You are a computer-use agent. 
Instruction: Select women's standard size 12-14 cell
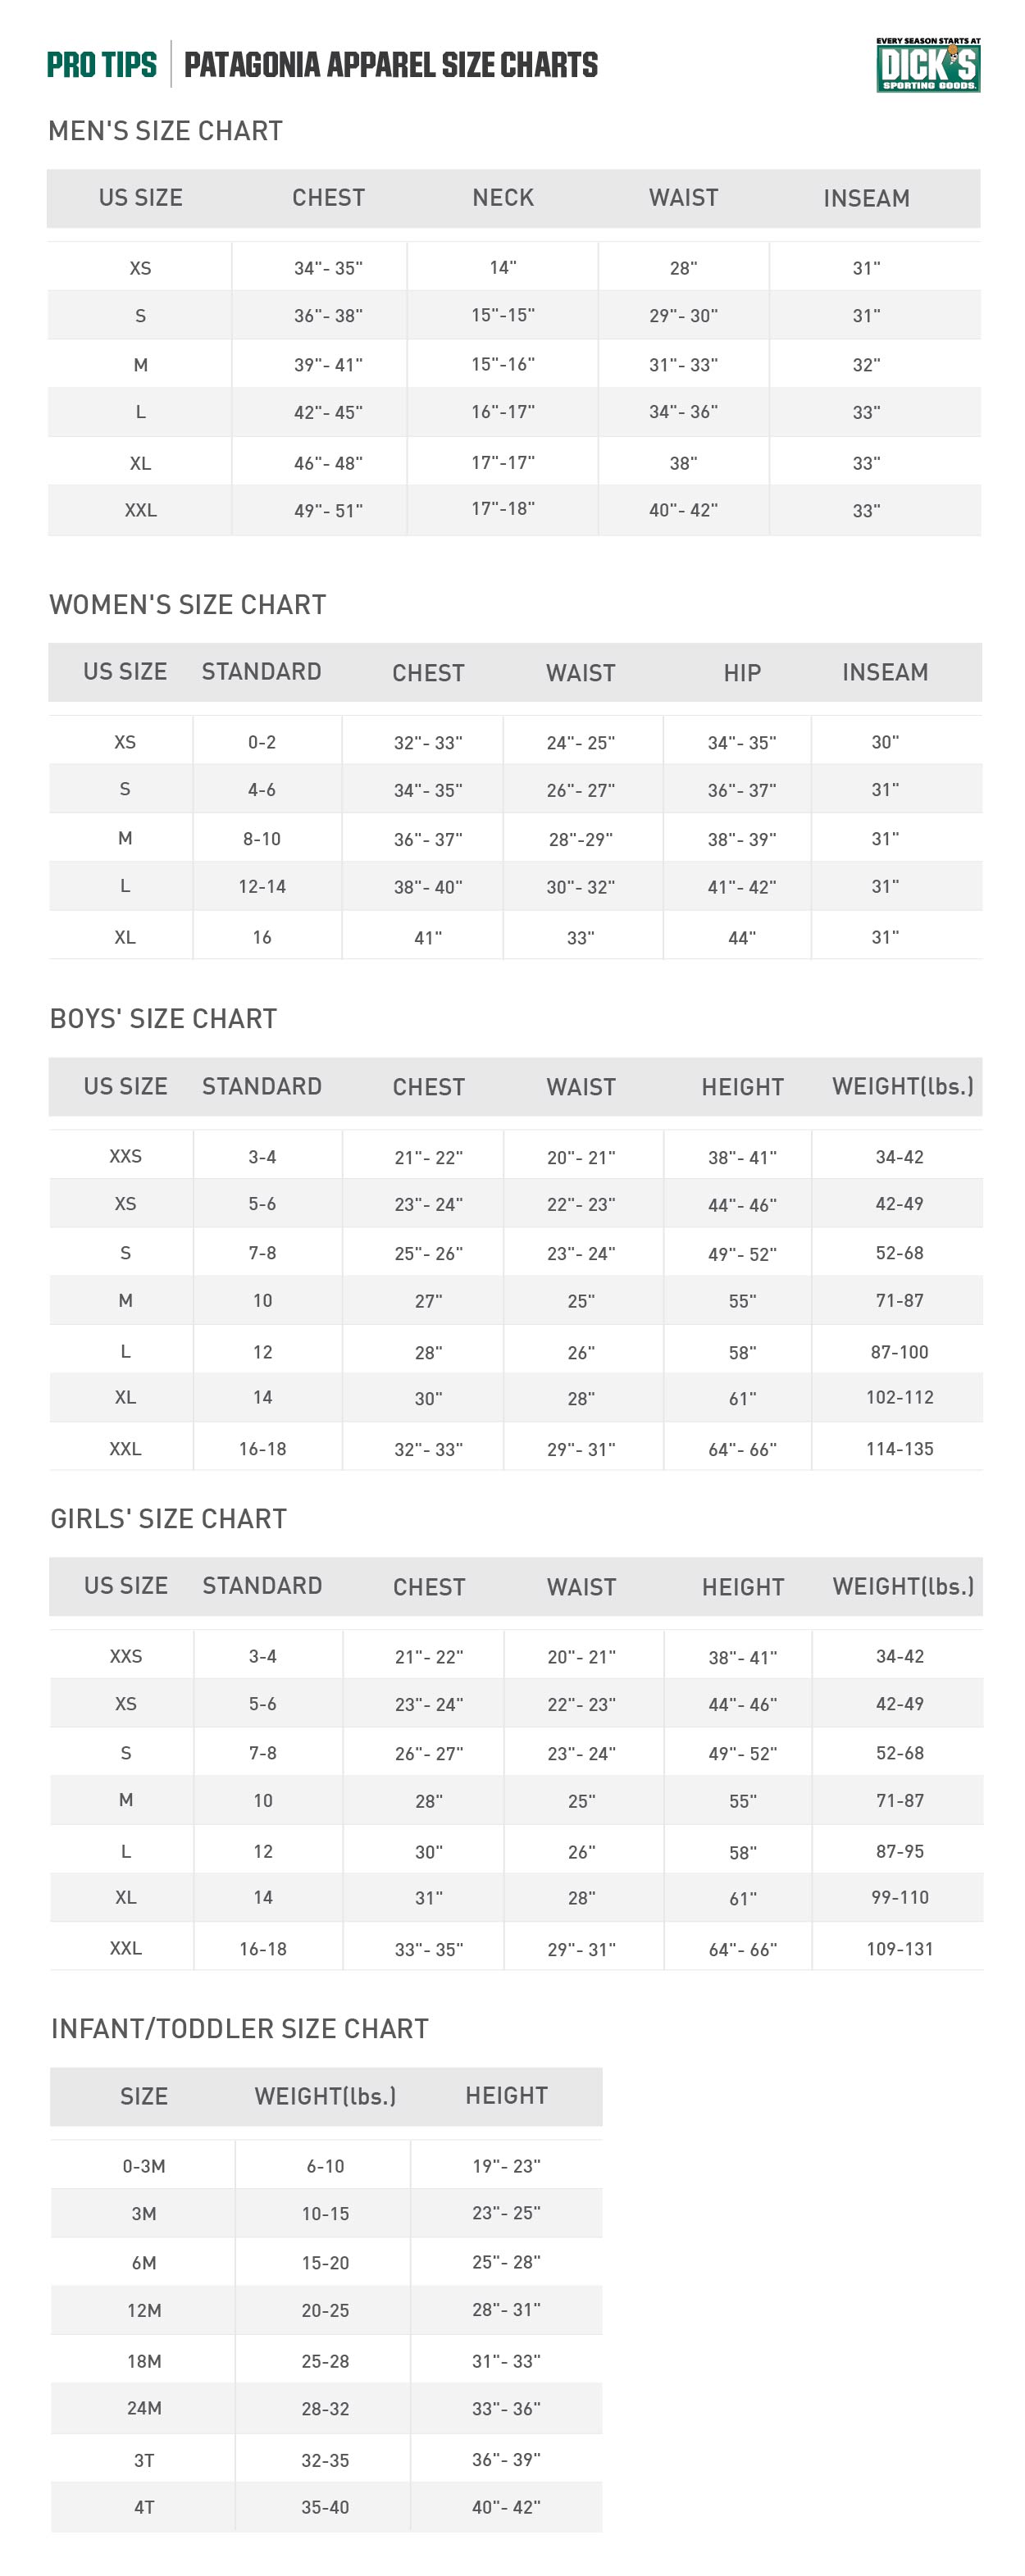pos(261,886)
